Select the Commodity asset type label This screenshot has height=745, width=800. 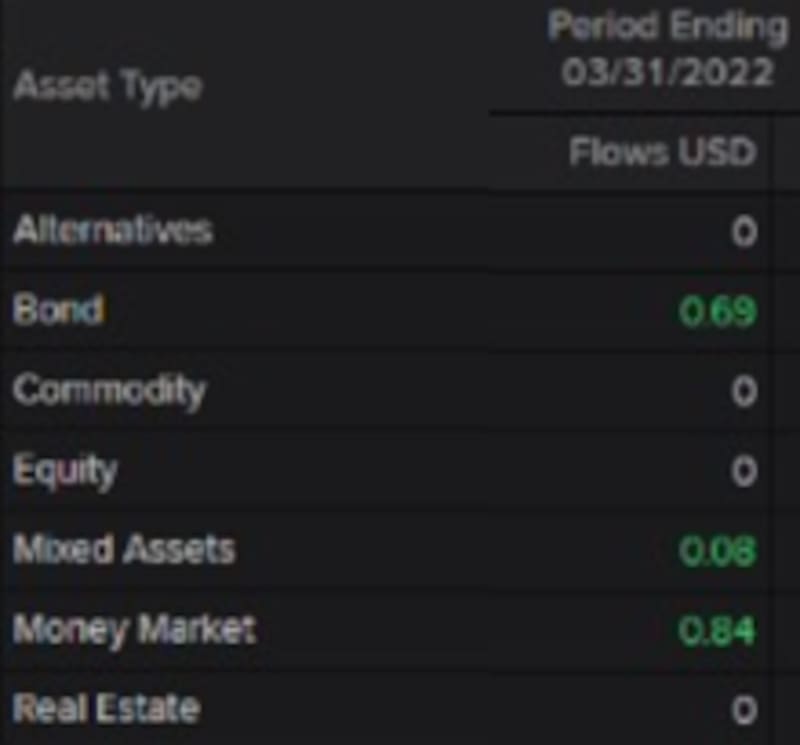coord(109,390)
